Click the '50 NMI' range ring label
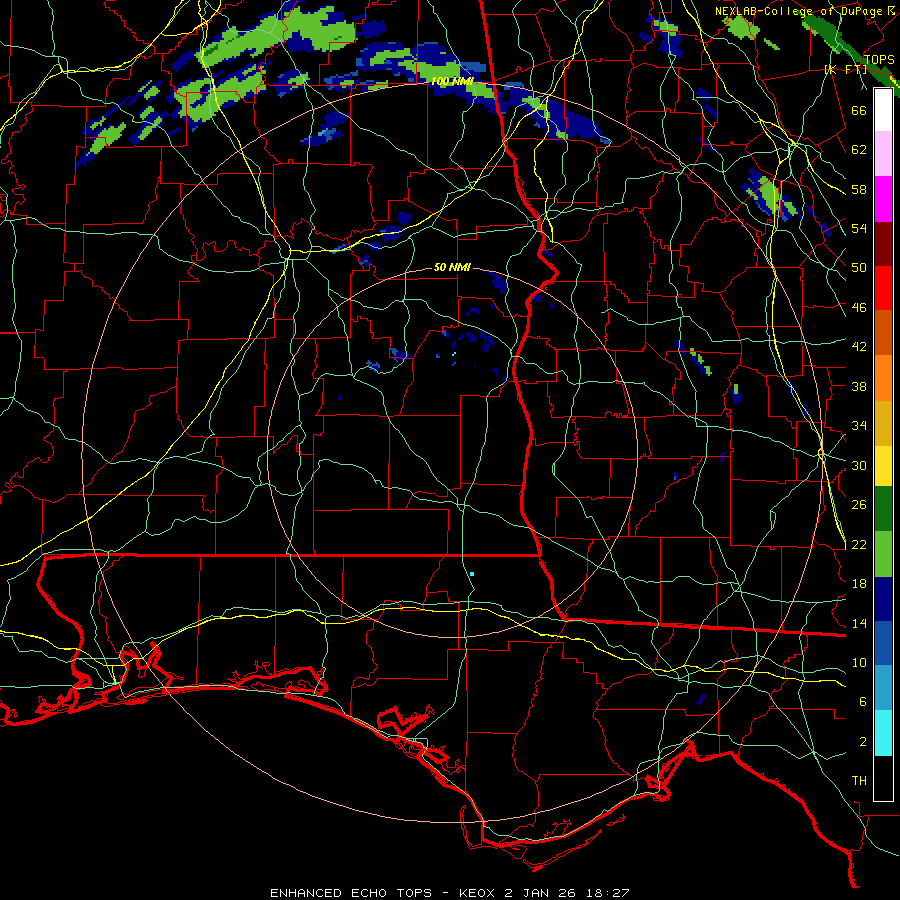The height and width of the screenshot is (900, 900). (452, 267)
